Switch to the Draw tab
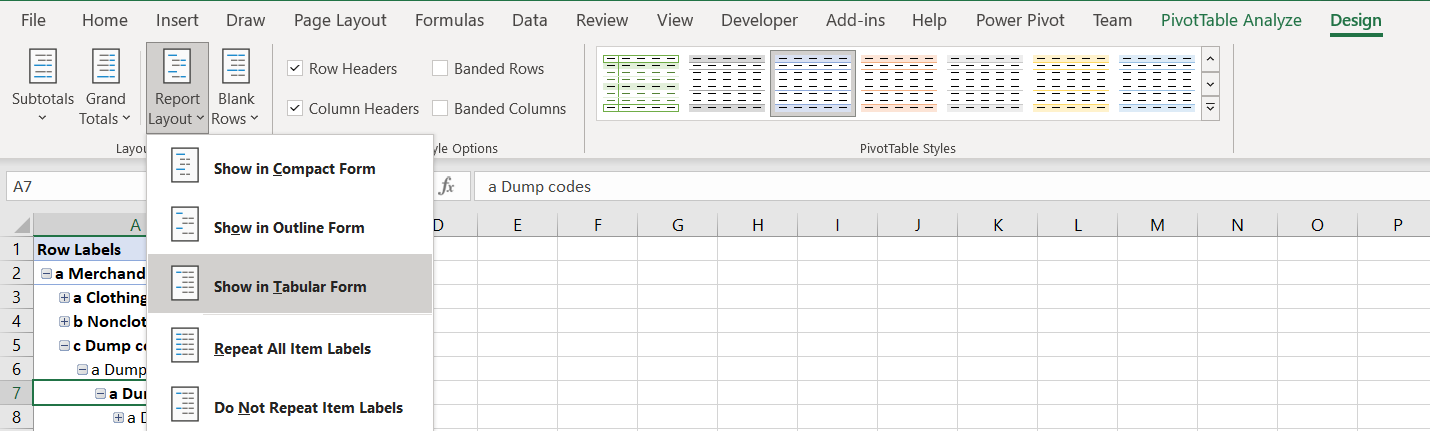This screenshot has width=1430, height=431. pos(246,20)
